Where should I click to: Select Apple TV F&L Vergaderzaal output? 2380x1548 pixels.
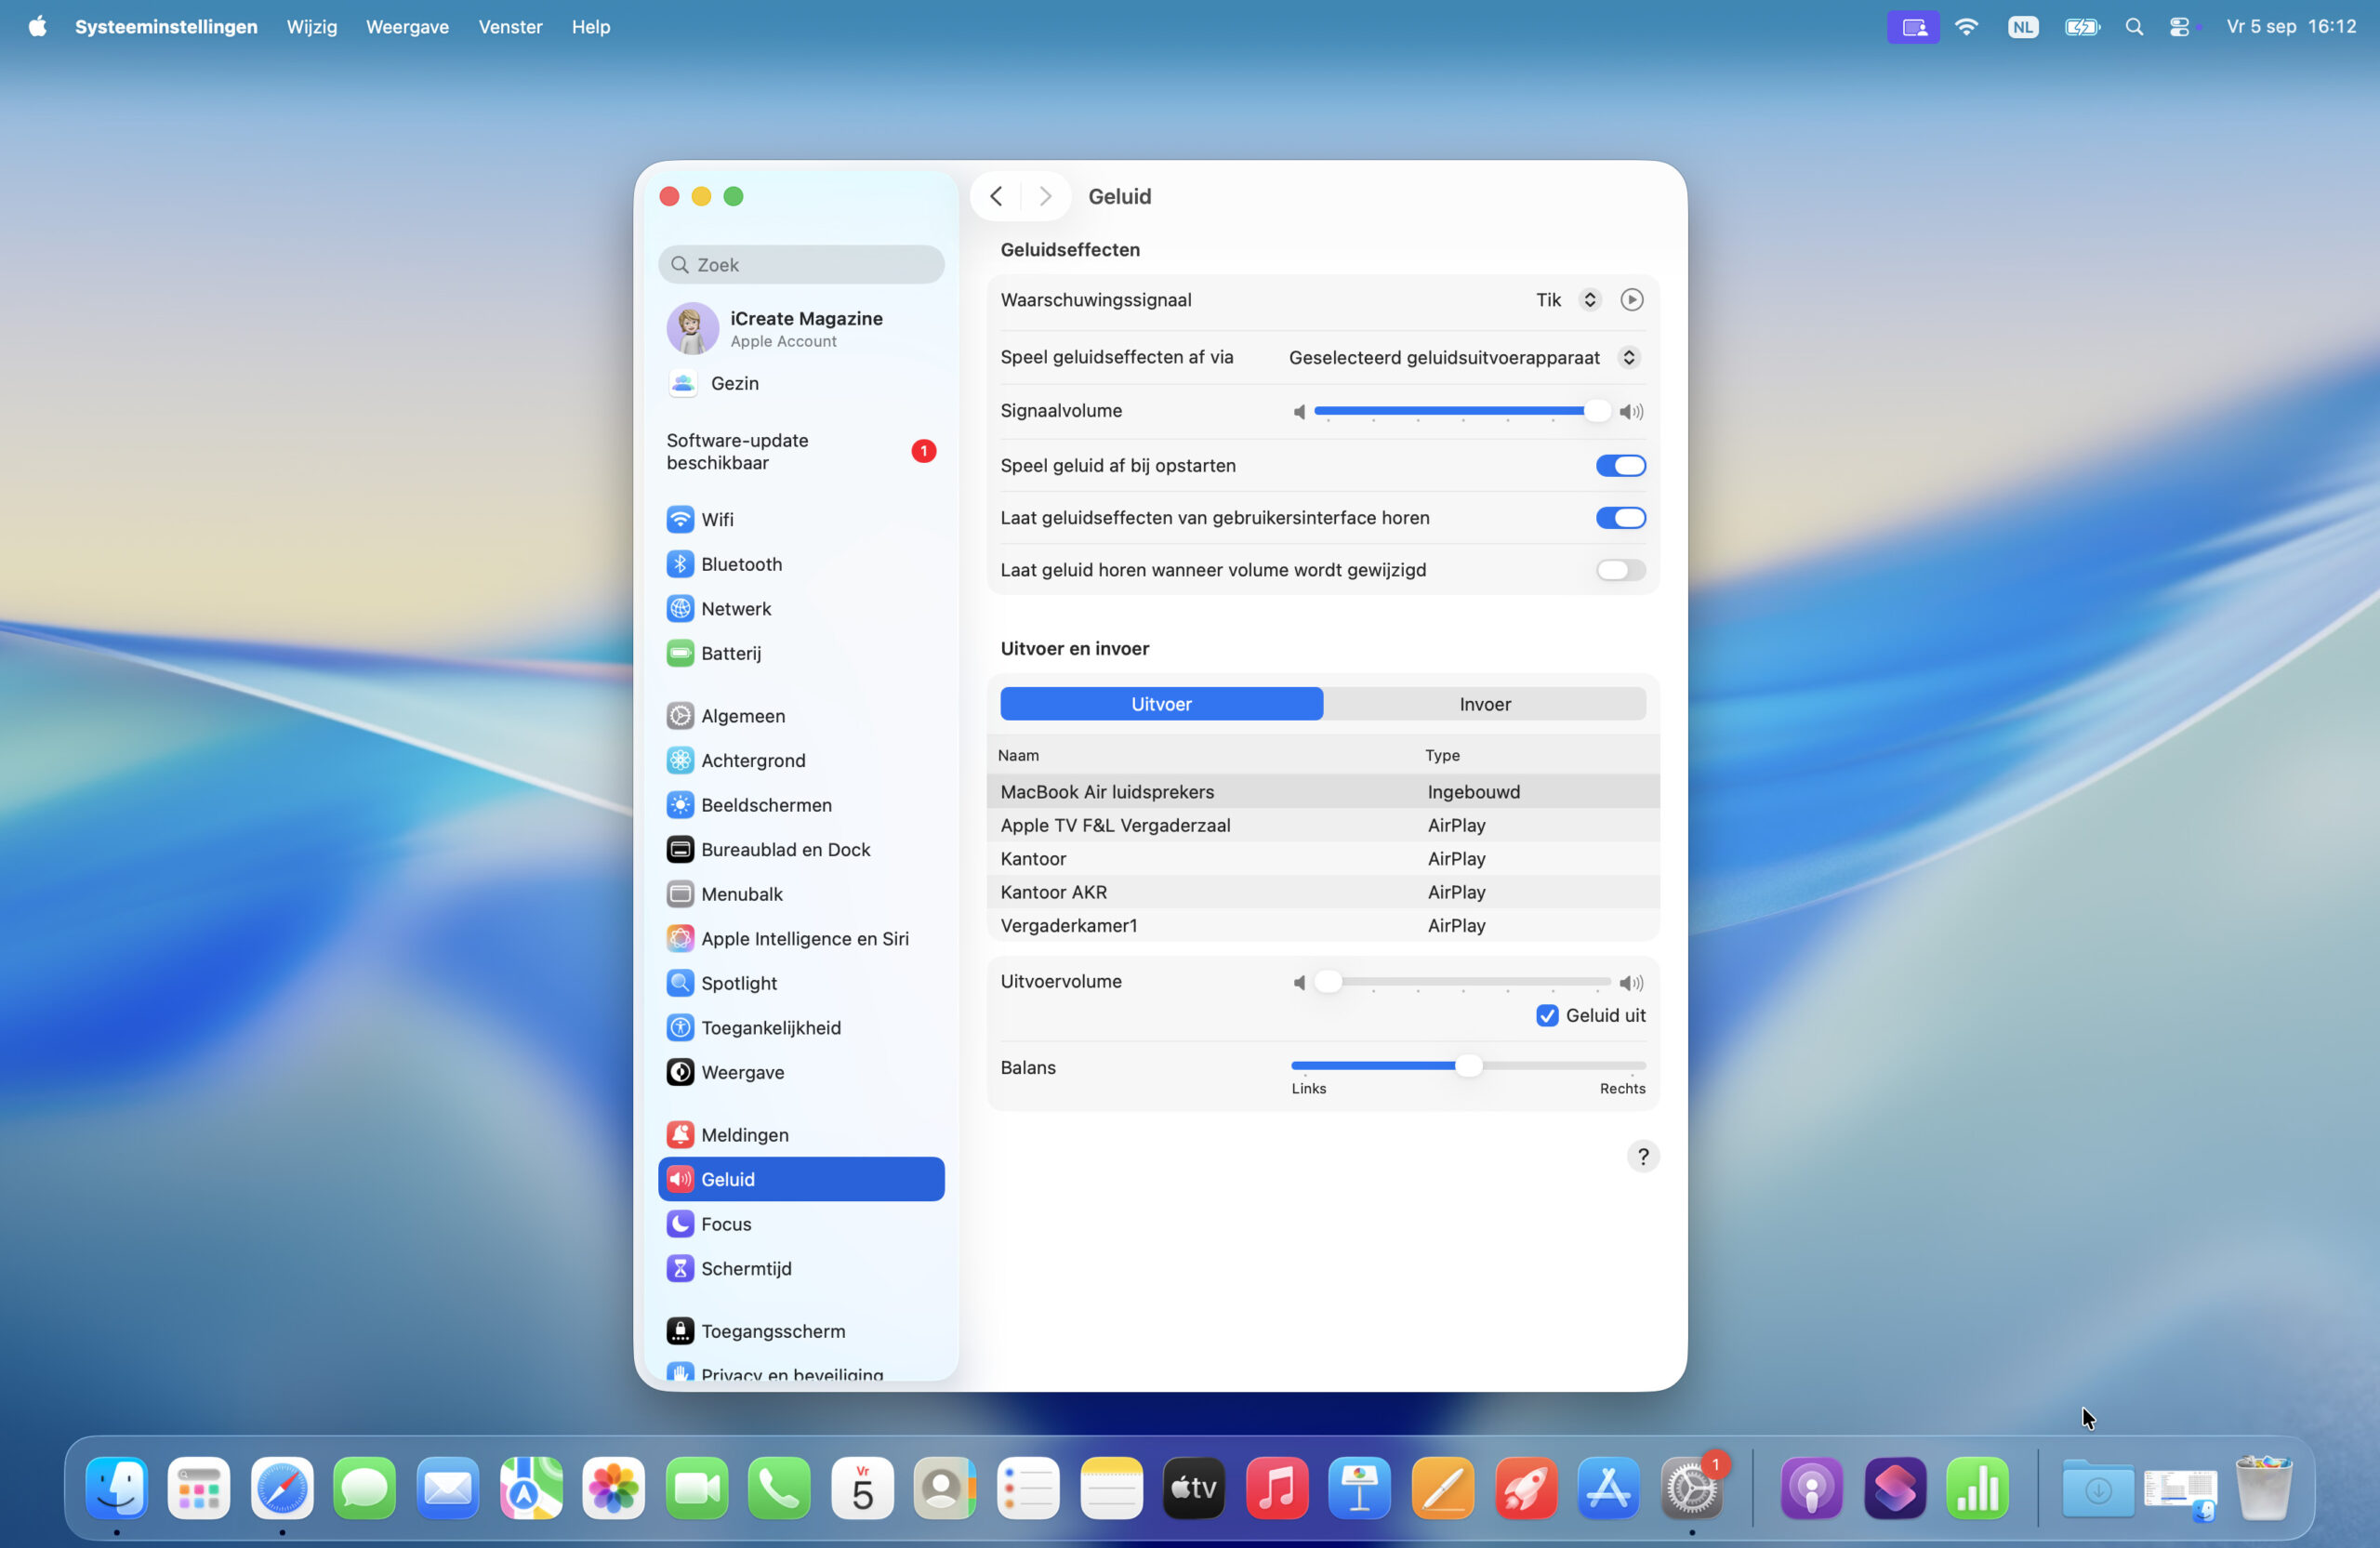[1115, 825]
